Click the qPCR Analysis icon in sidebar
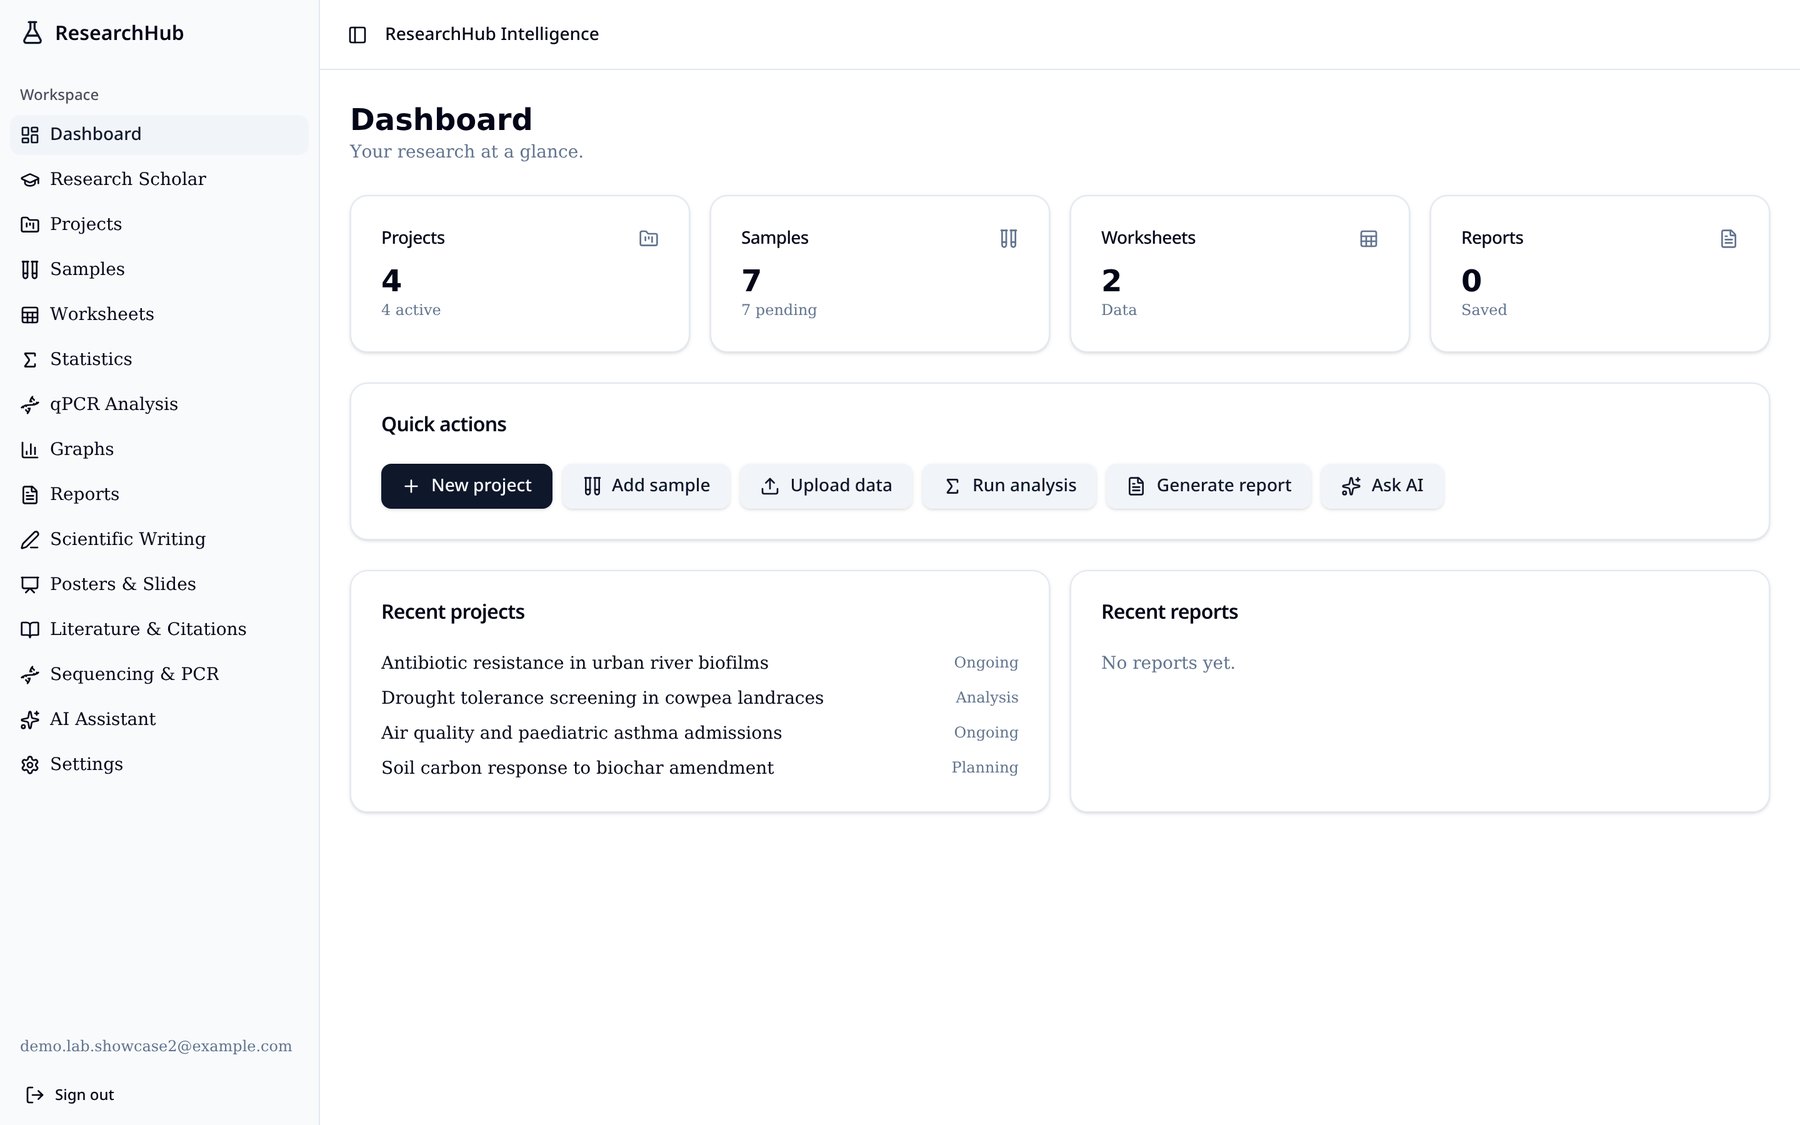The width and height of the screenshot is (1800, 1125). 30,405
